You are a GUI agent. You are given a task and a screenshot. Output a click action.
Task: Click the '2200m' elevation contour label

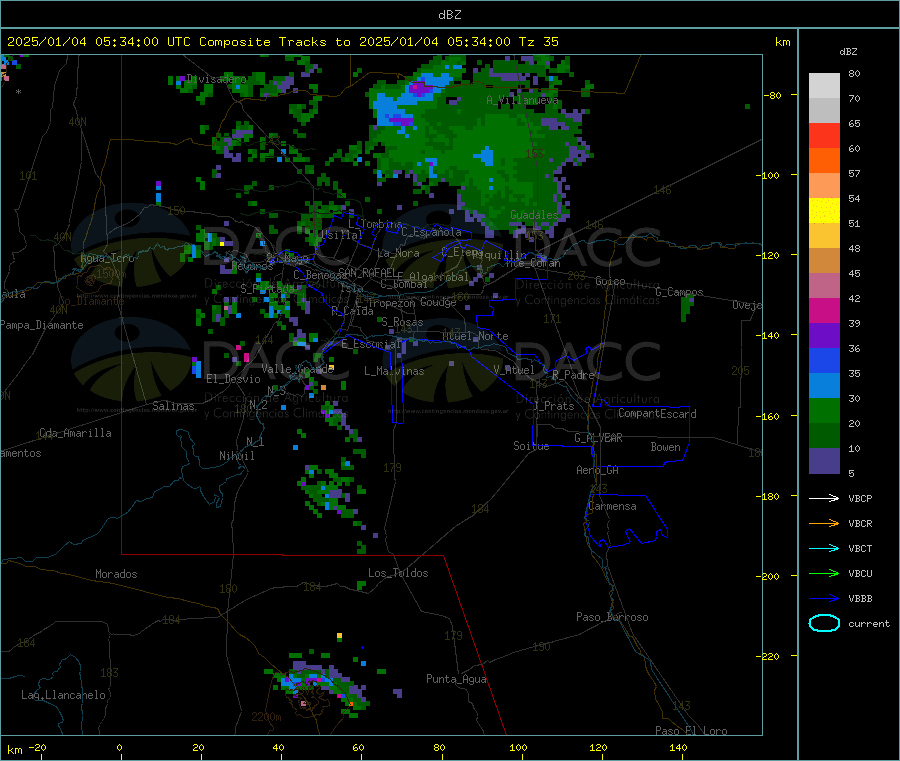point(266,717)
